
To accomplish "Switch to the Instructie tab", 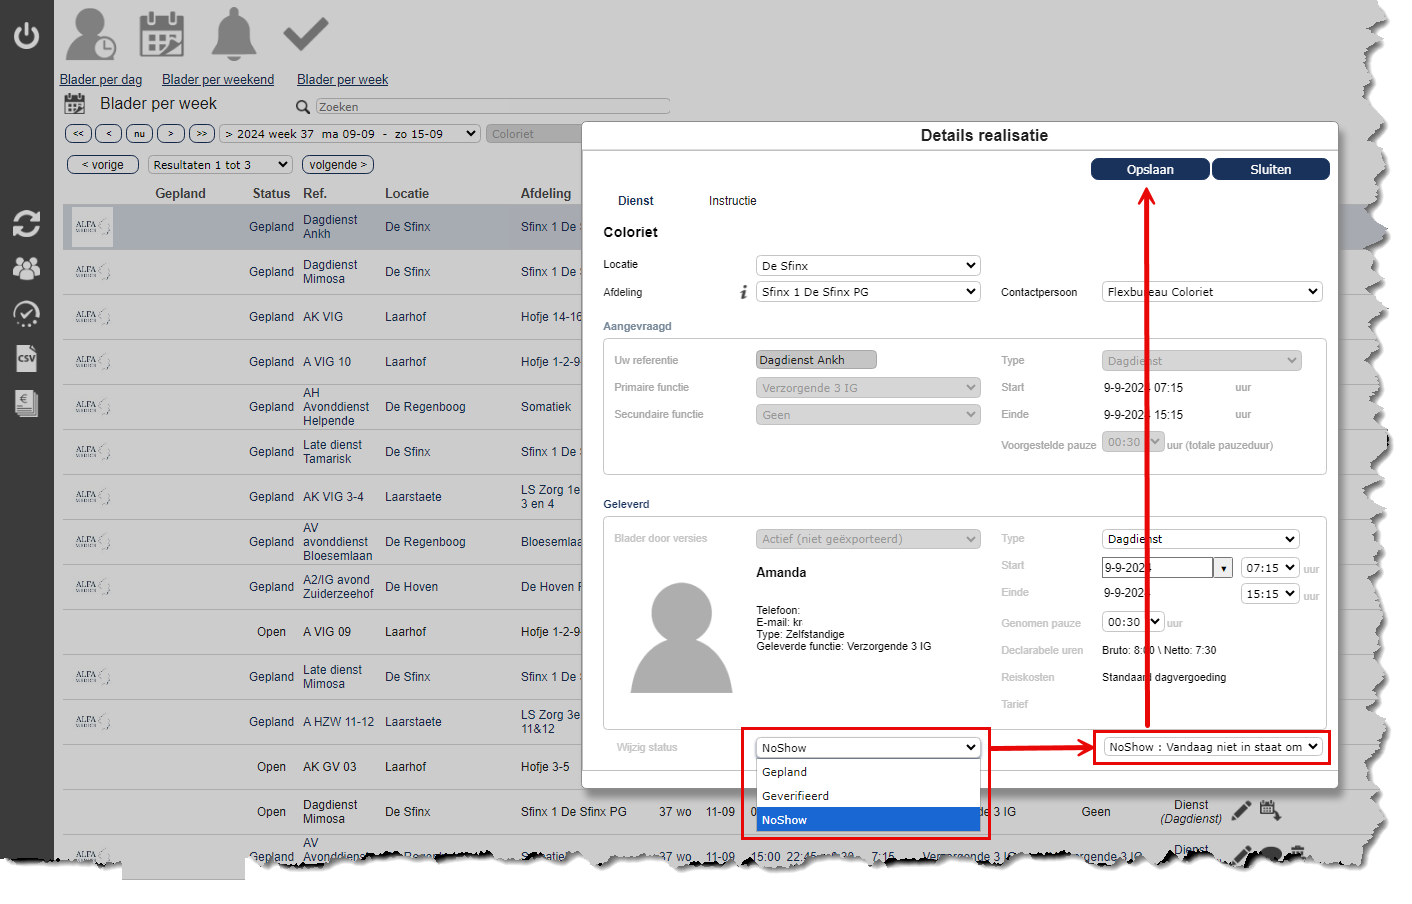I will 732,201.
